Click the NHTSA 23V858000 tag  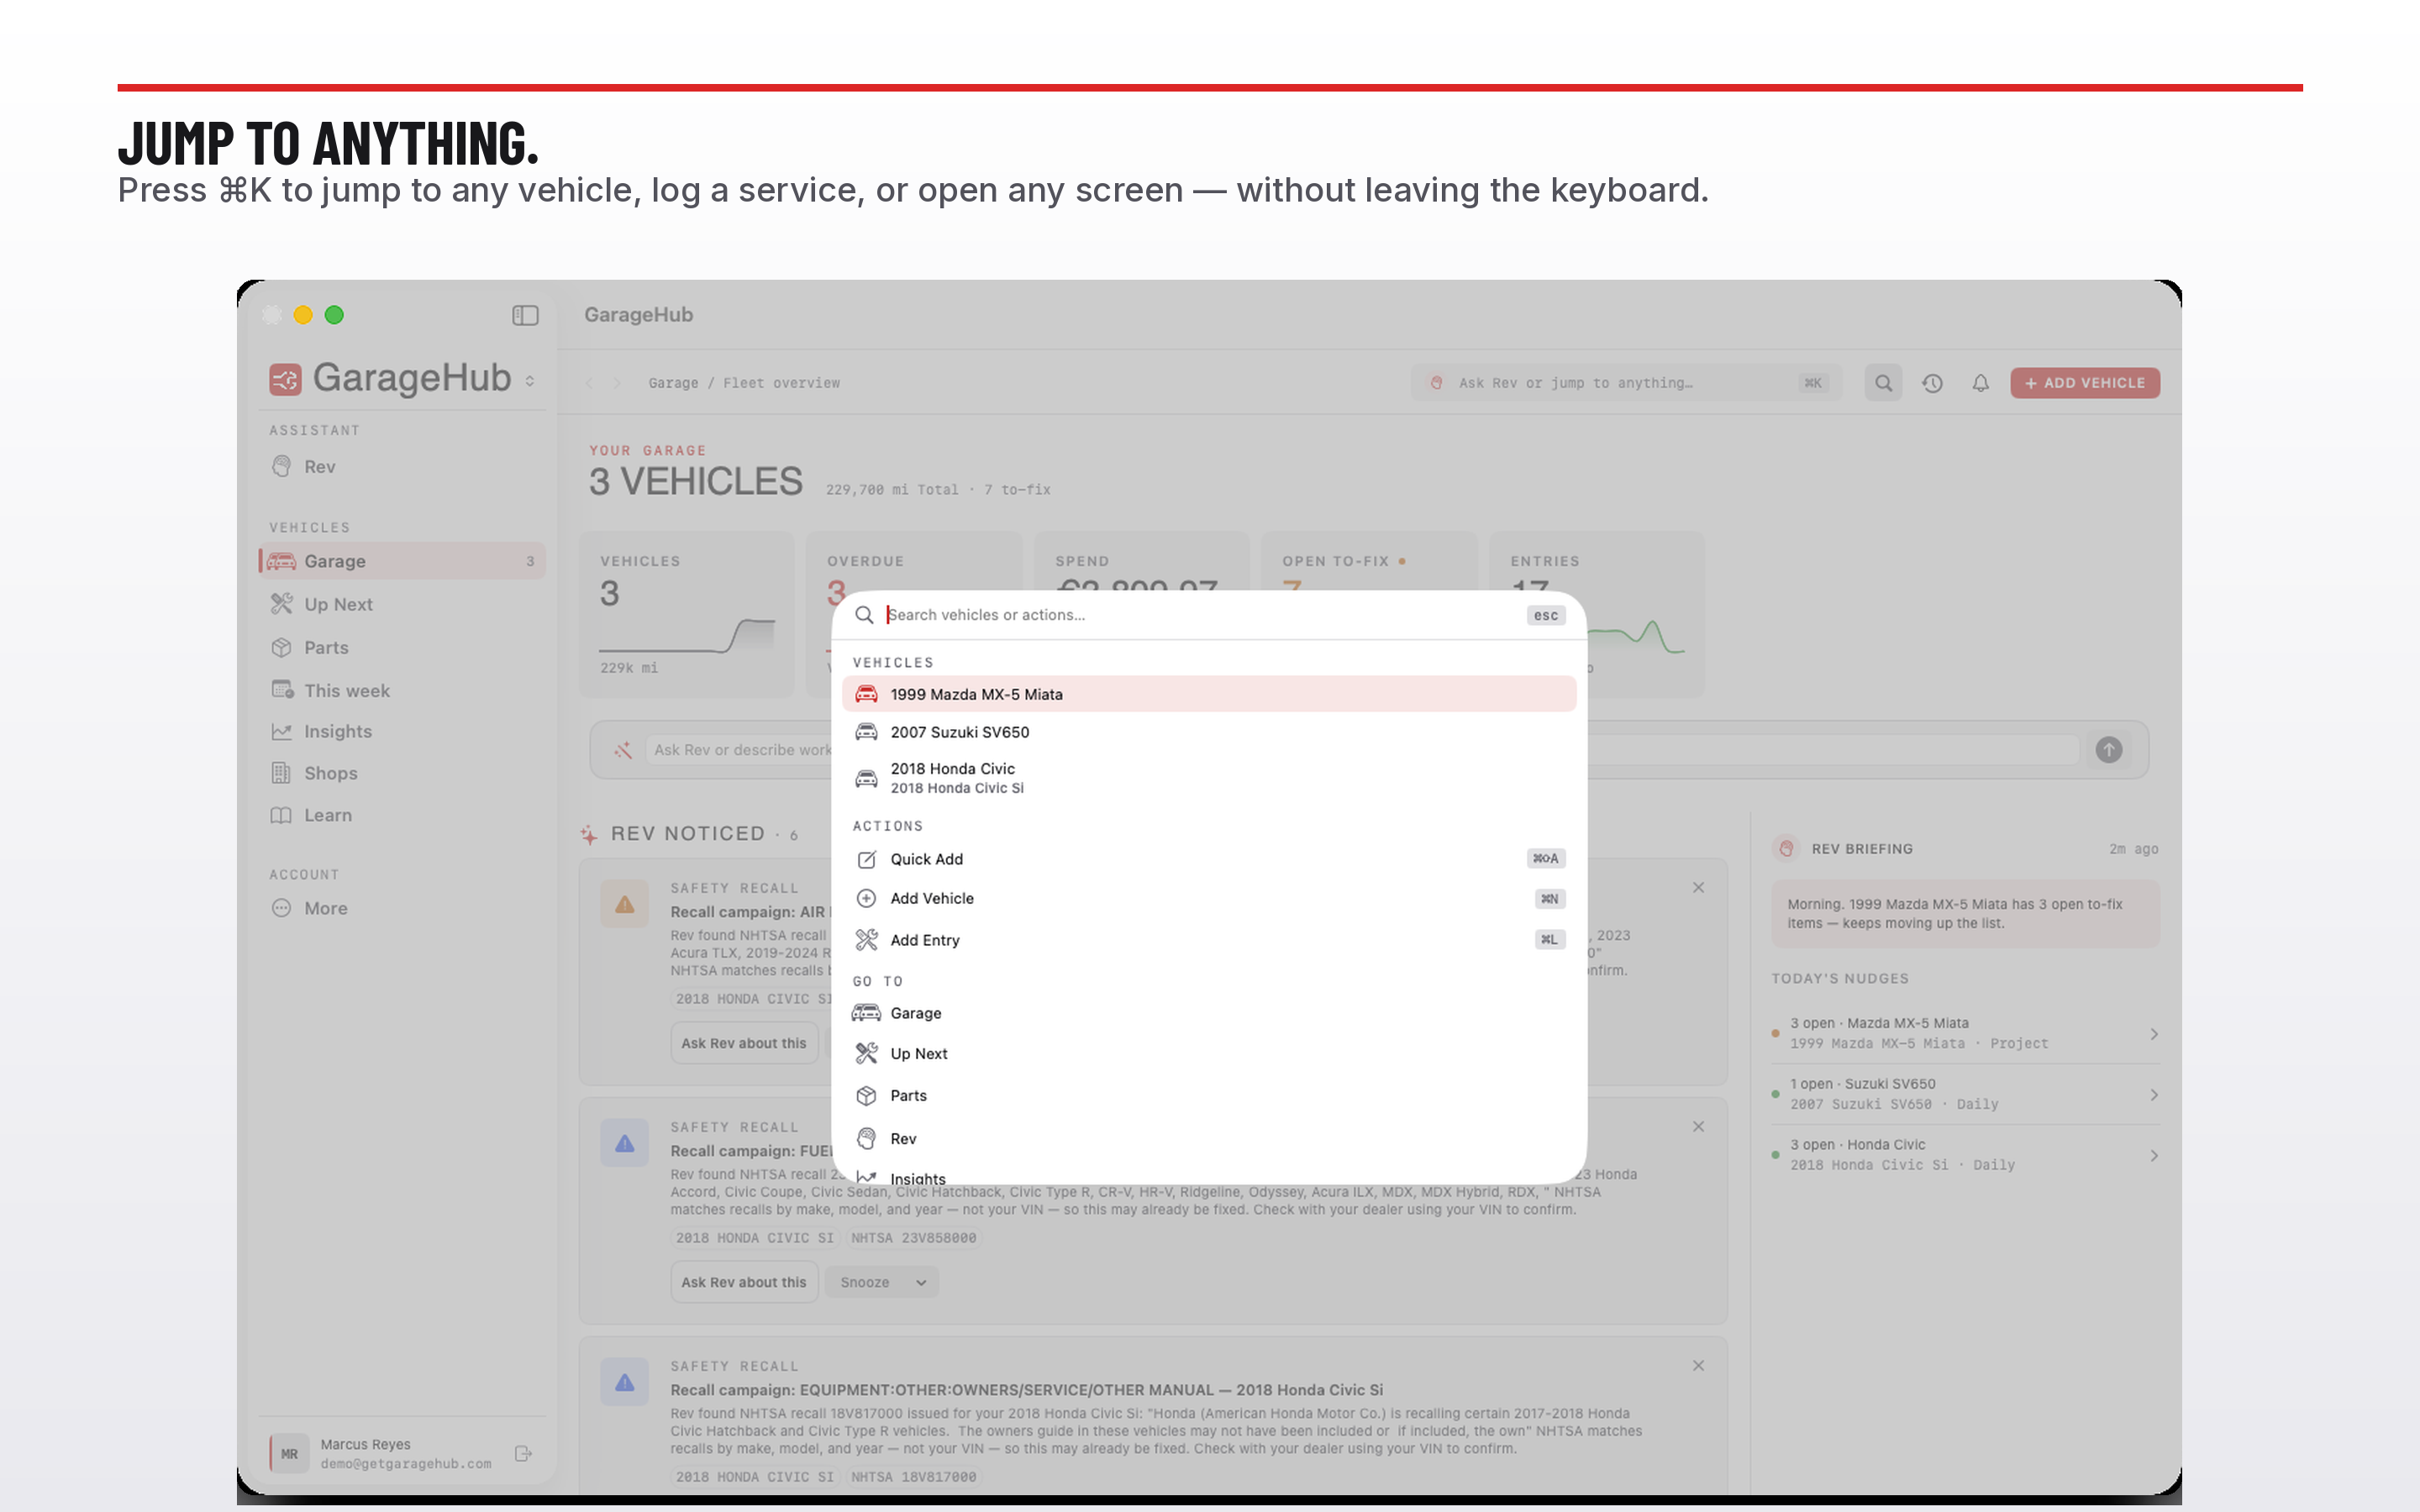pyautogui.click(x=914, y=1238)
